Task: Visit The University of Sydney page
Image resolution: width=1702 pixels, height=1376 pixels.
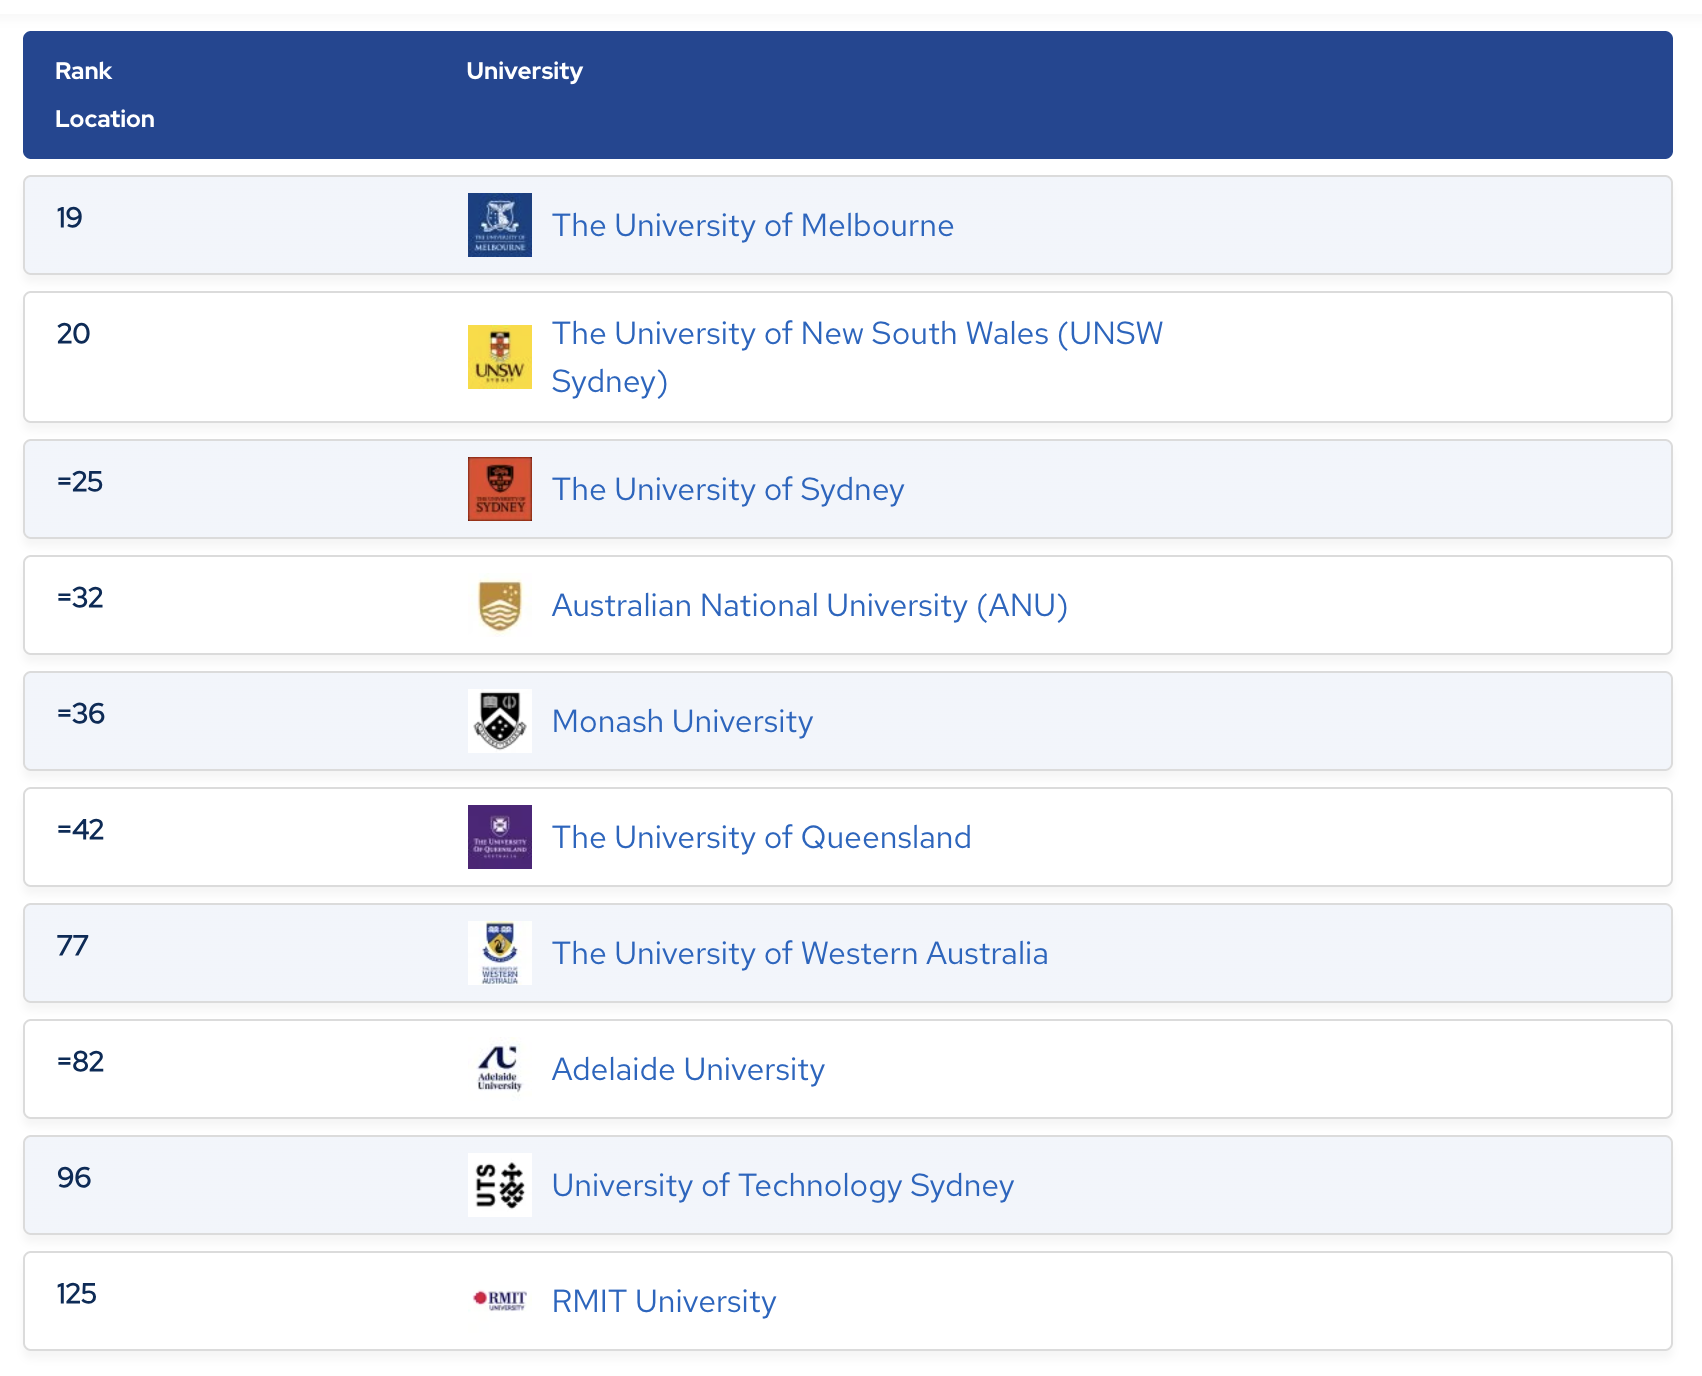Action: (x=727, y=490)
